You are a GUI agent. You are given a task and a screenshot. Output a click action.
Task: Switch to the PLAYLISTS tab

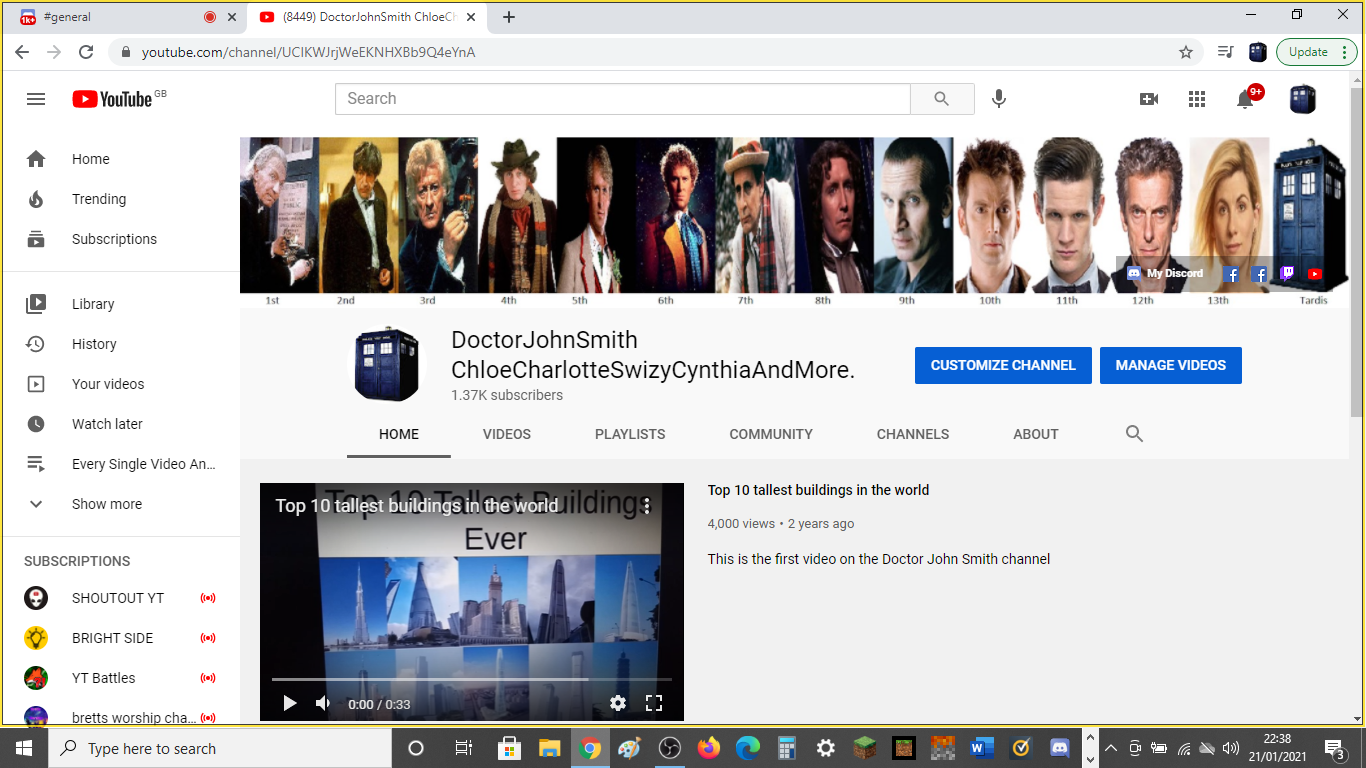(x=630, y=434)
